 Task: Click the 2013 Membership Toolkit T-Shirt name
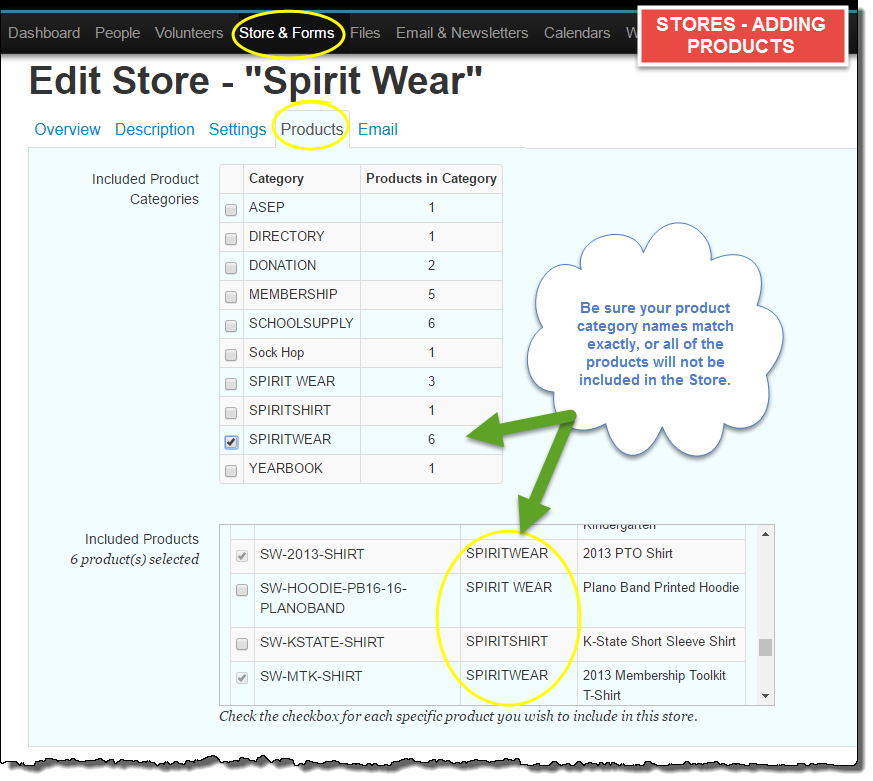click(x=654, y=685)
